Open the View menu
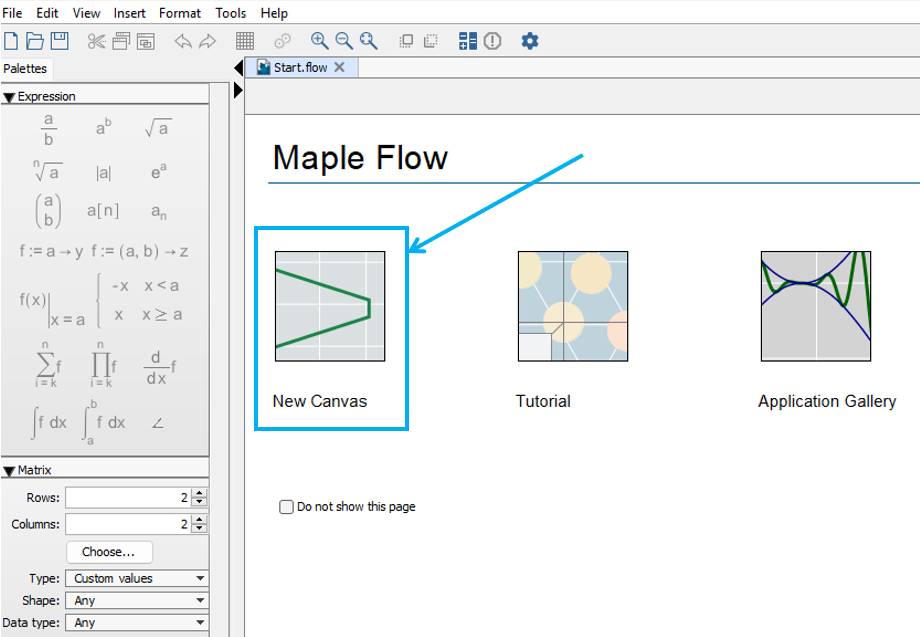The width and height of the screenshot is (920, 637). (86, 13)
